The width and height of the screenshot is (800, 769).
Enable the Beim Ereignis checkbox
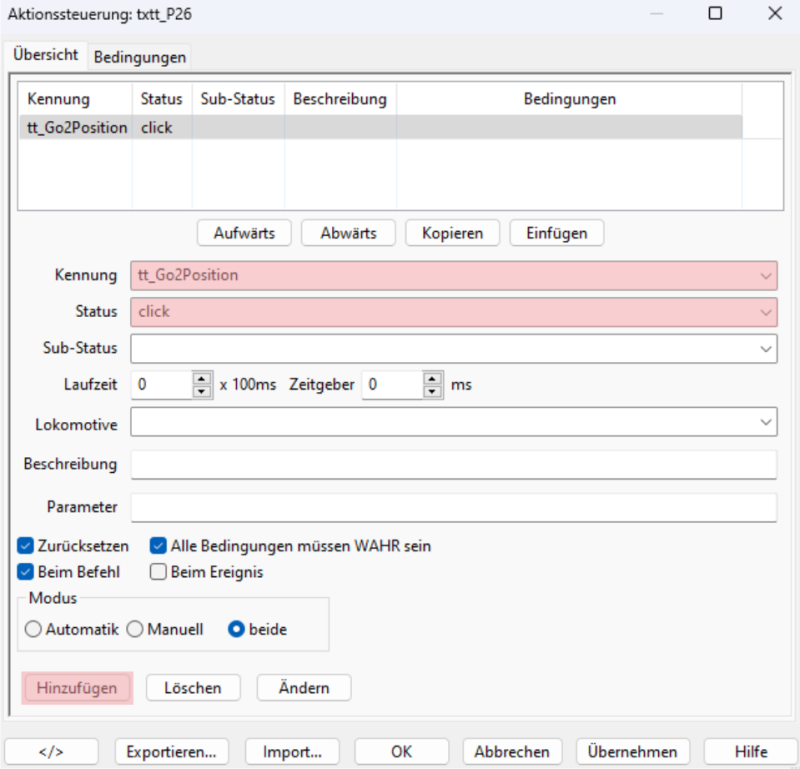point(158,572)
